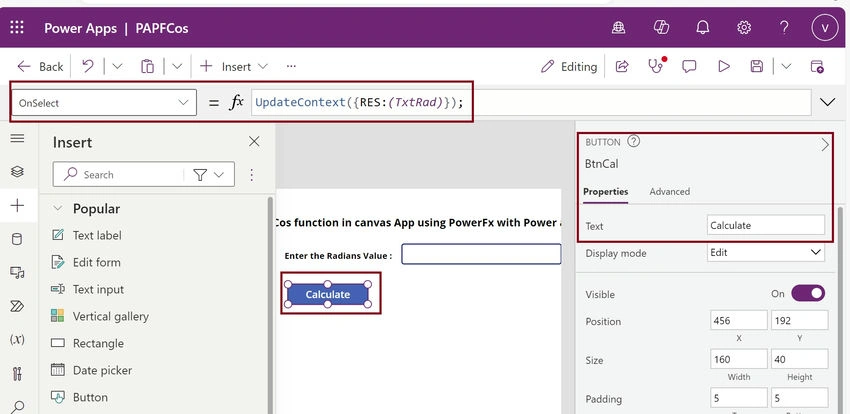
Task: Click into the formula bar text
Action: [x=359, y=102]
